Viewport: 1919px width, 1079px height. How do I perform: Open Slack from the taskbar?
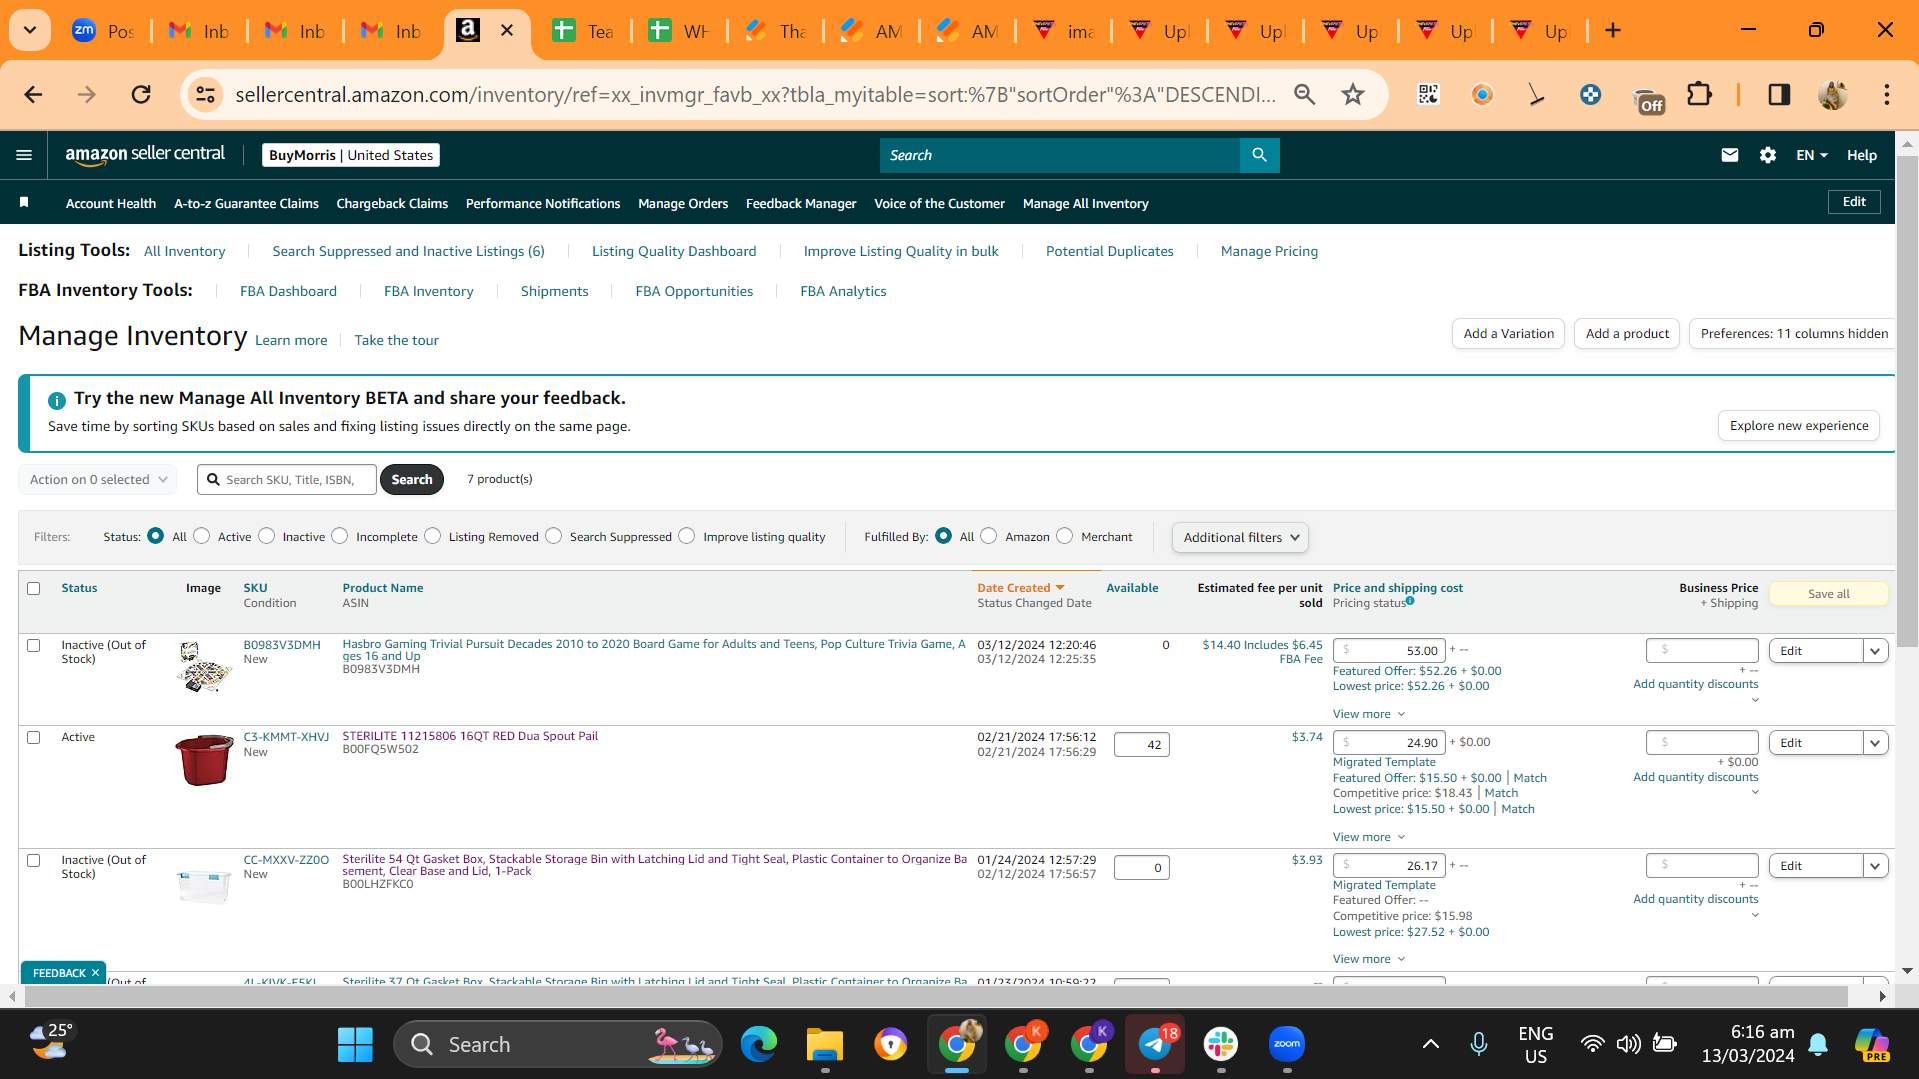(x=1221, y=1044)
